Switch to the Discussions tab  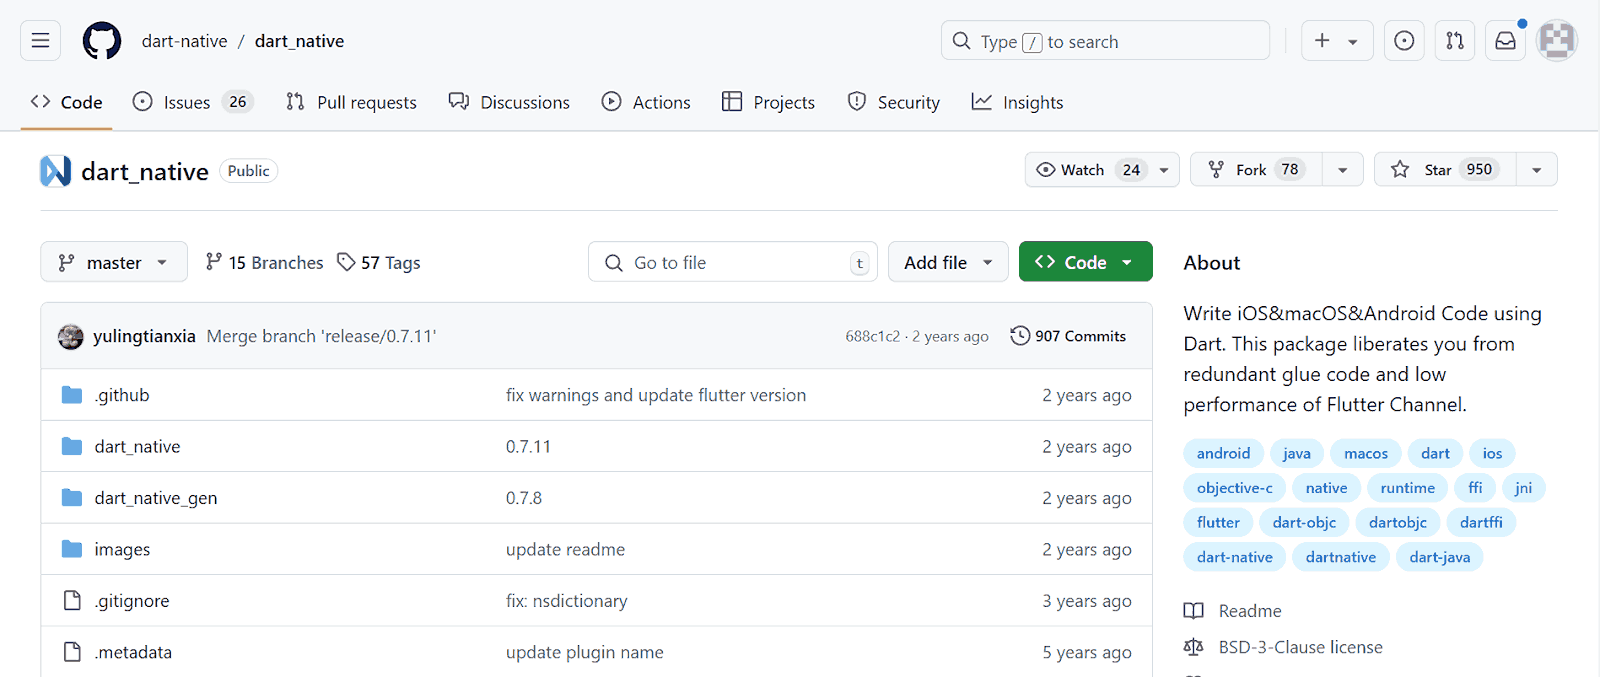coord(509,102)
